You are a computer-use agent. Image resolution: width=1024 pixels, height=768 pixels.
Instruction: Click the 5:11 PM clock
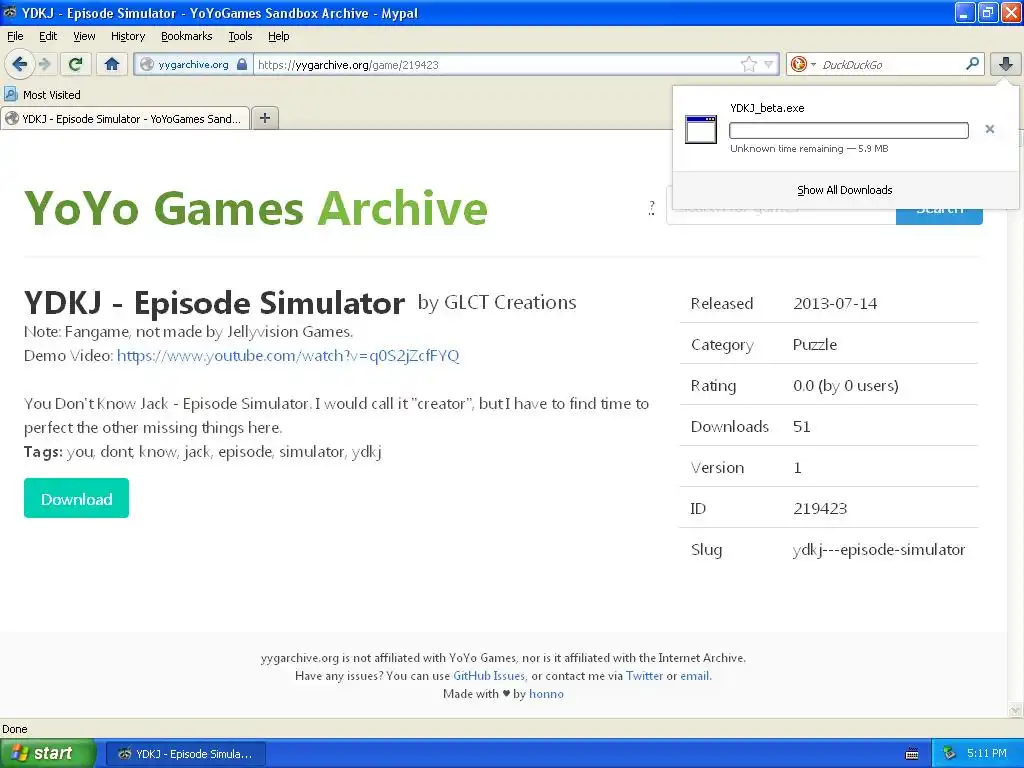(x=986, y=754)
